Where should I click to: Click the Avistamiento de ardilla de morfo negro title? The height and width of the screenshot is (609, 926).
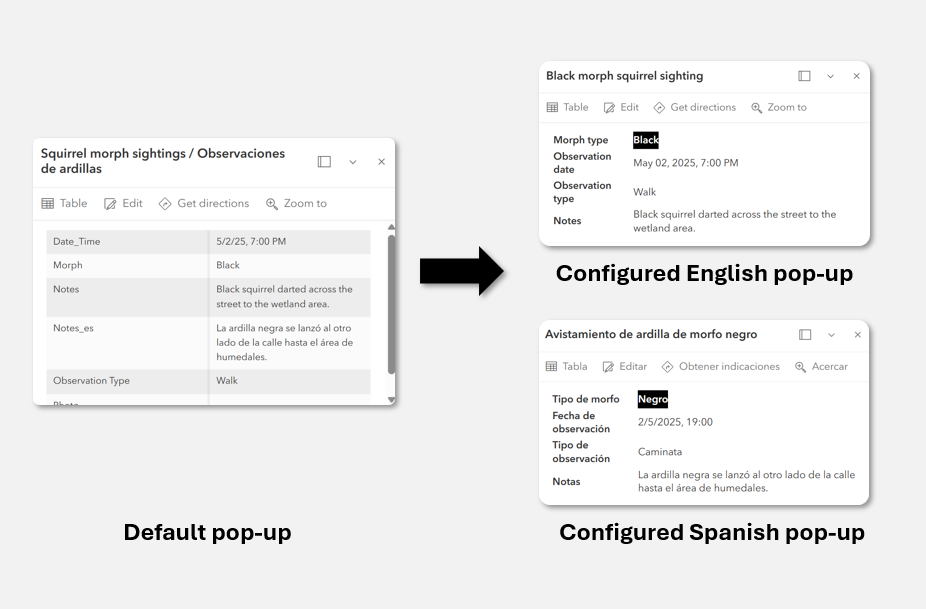coord(651,334)
